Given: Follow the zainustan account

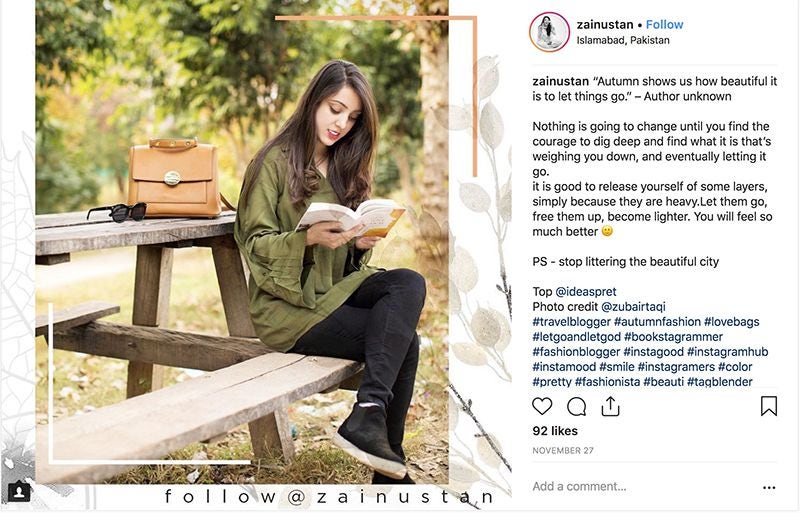Looking at the screenshot, I should [664, 25].
